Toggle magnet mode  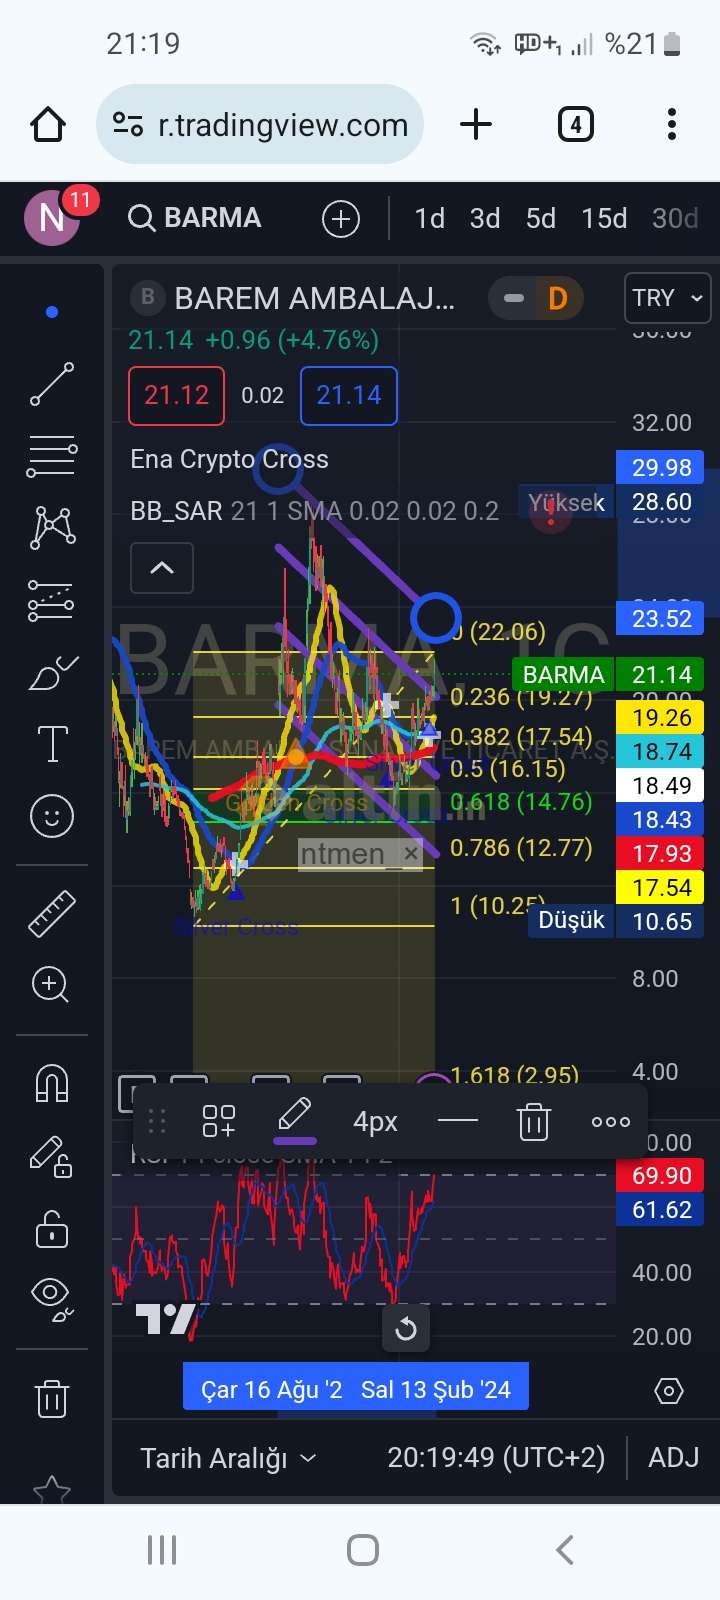point(52,1083)
